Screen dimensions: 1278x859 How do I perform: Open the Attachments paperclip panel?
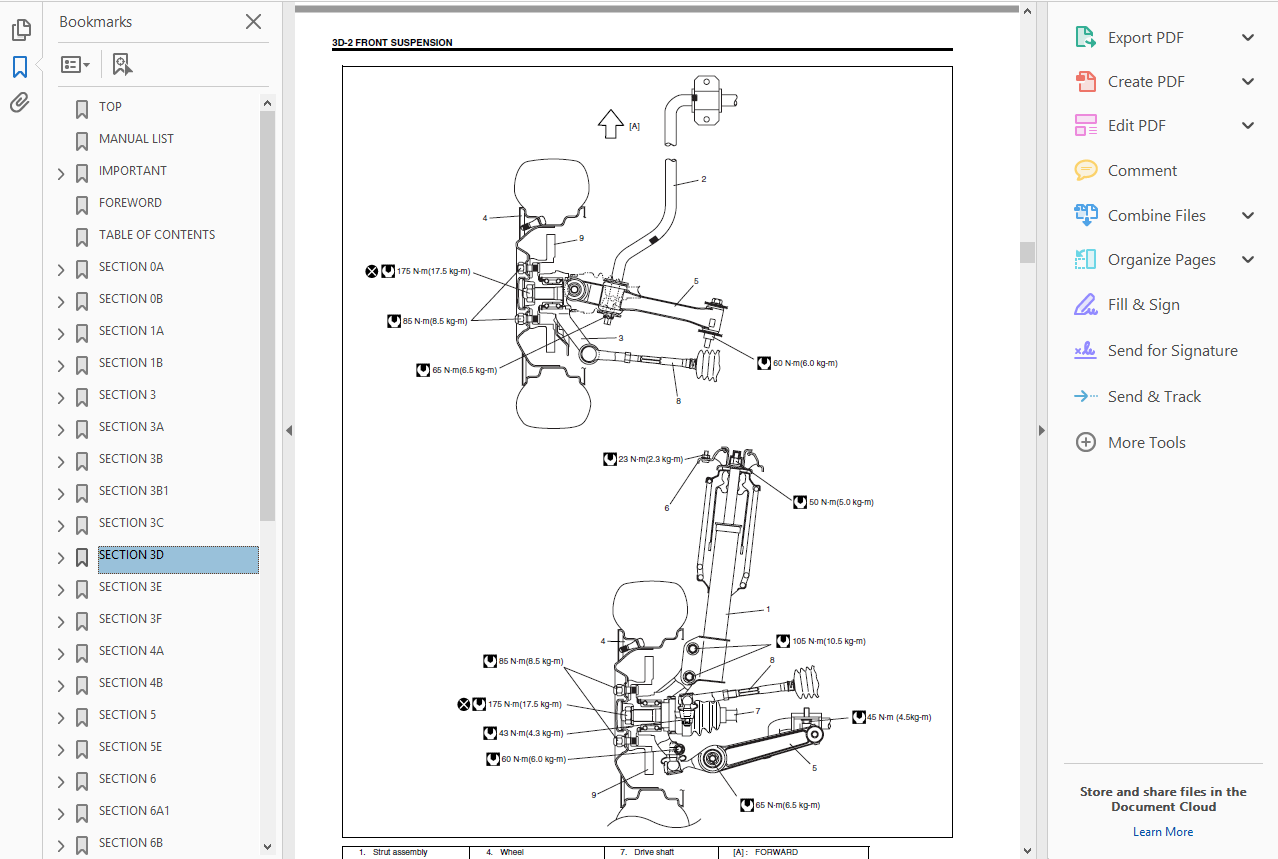[x=20, y=103]
